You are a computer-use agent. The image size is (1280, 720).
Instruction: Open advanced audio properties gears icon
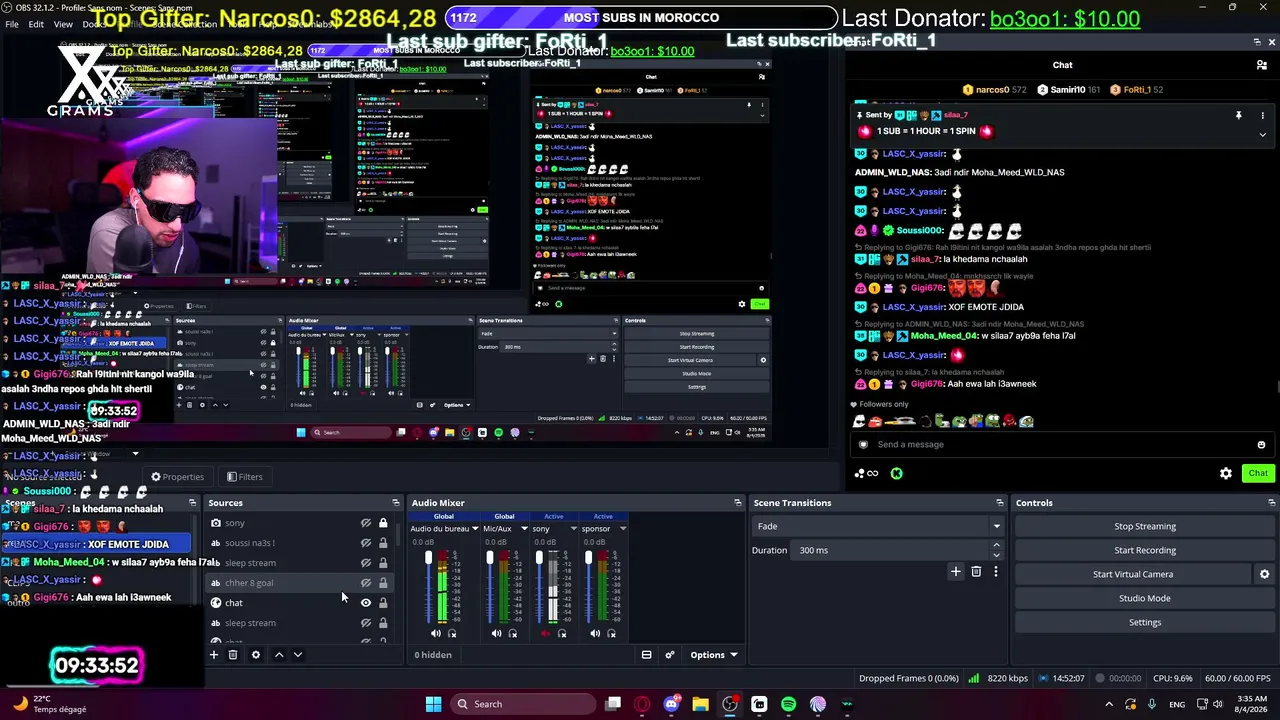click(x=670, y=655)
